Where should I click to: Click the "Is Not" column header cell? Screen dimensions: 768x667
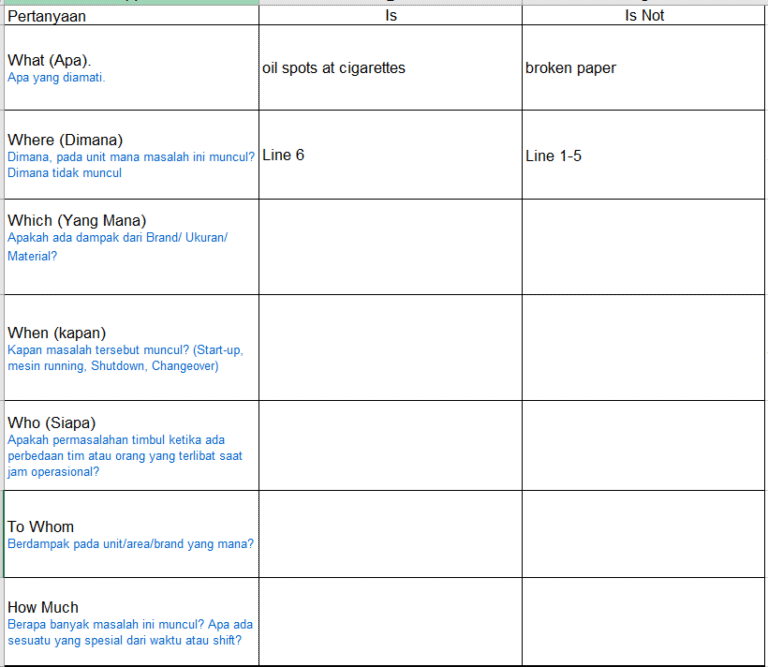pyautogui.click(x=644, y=16)
